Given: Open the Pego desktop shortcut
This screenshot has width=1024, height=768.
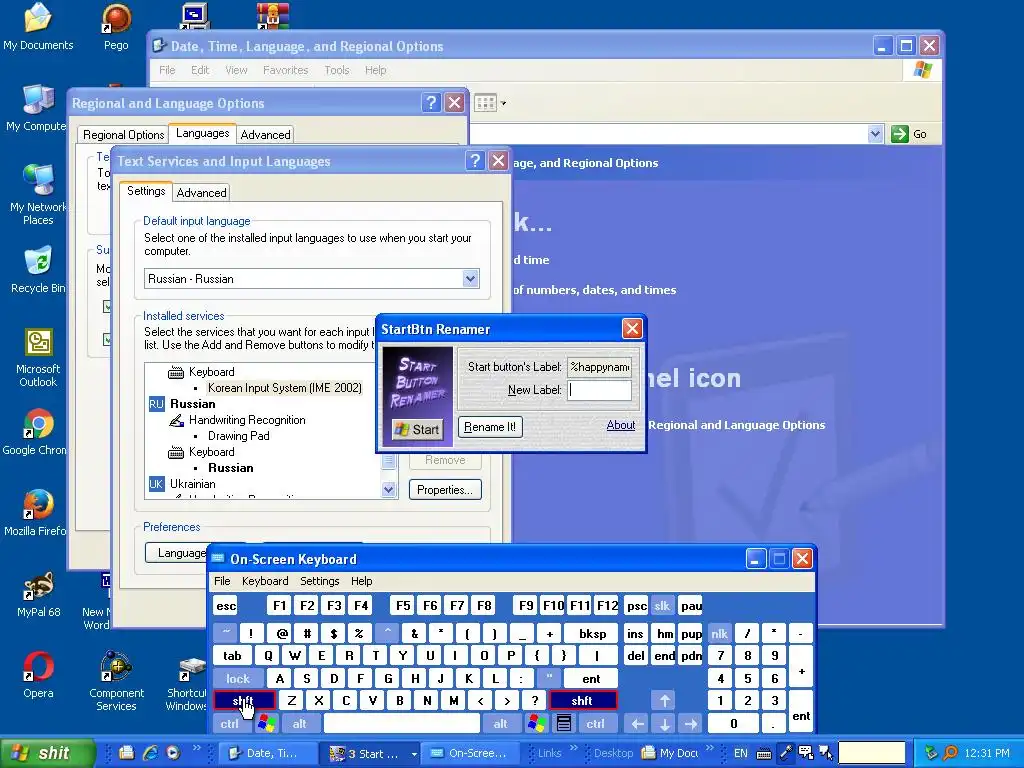Looking at the screenshot, I should 116,27.
